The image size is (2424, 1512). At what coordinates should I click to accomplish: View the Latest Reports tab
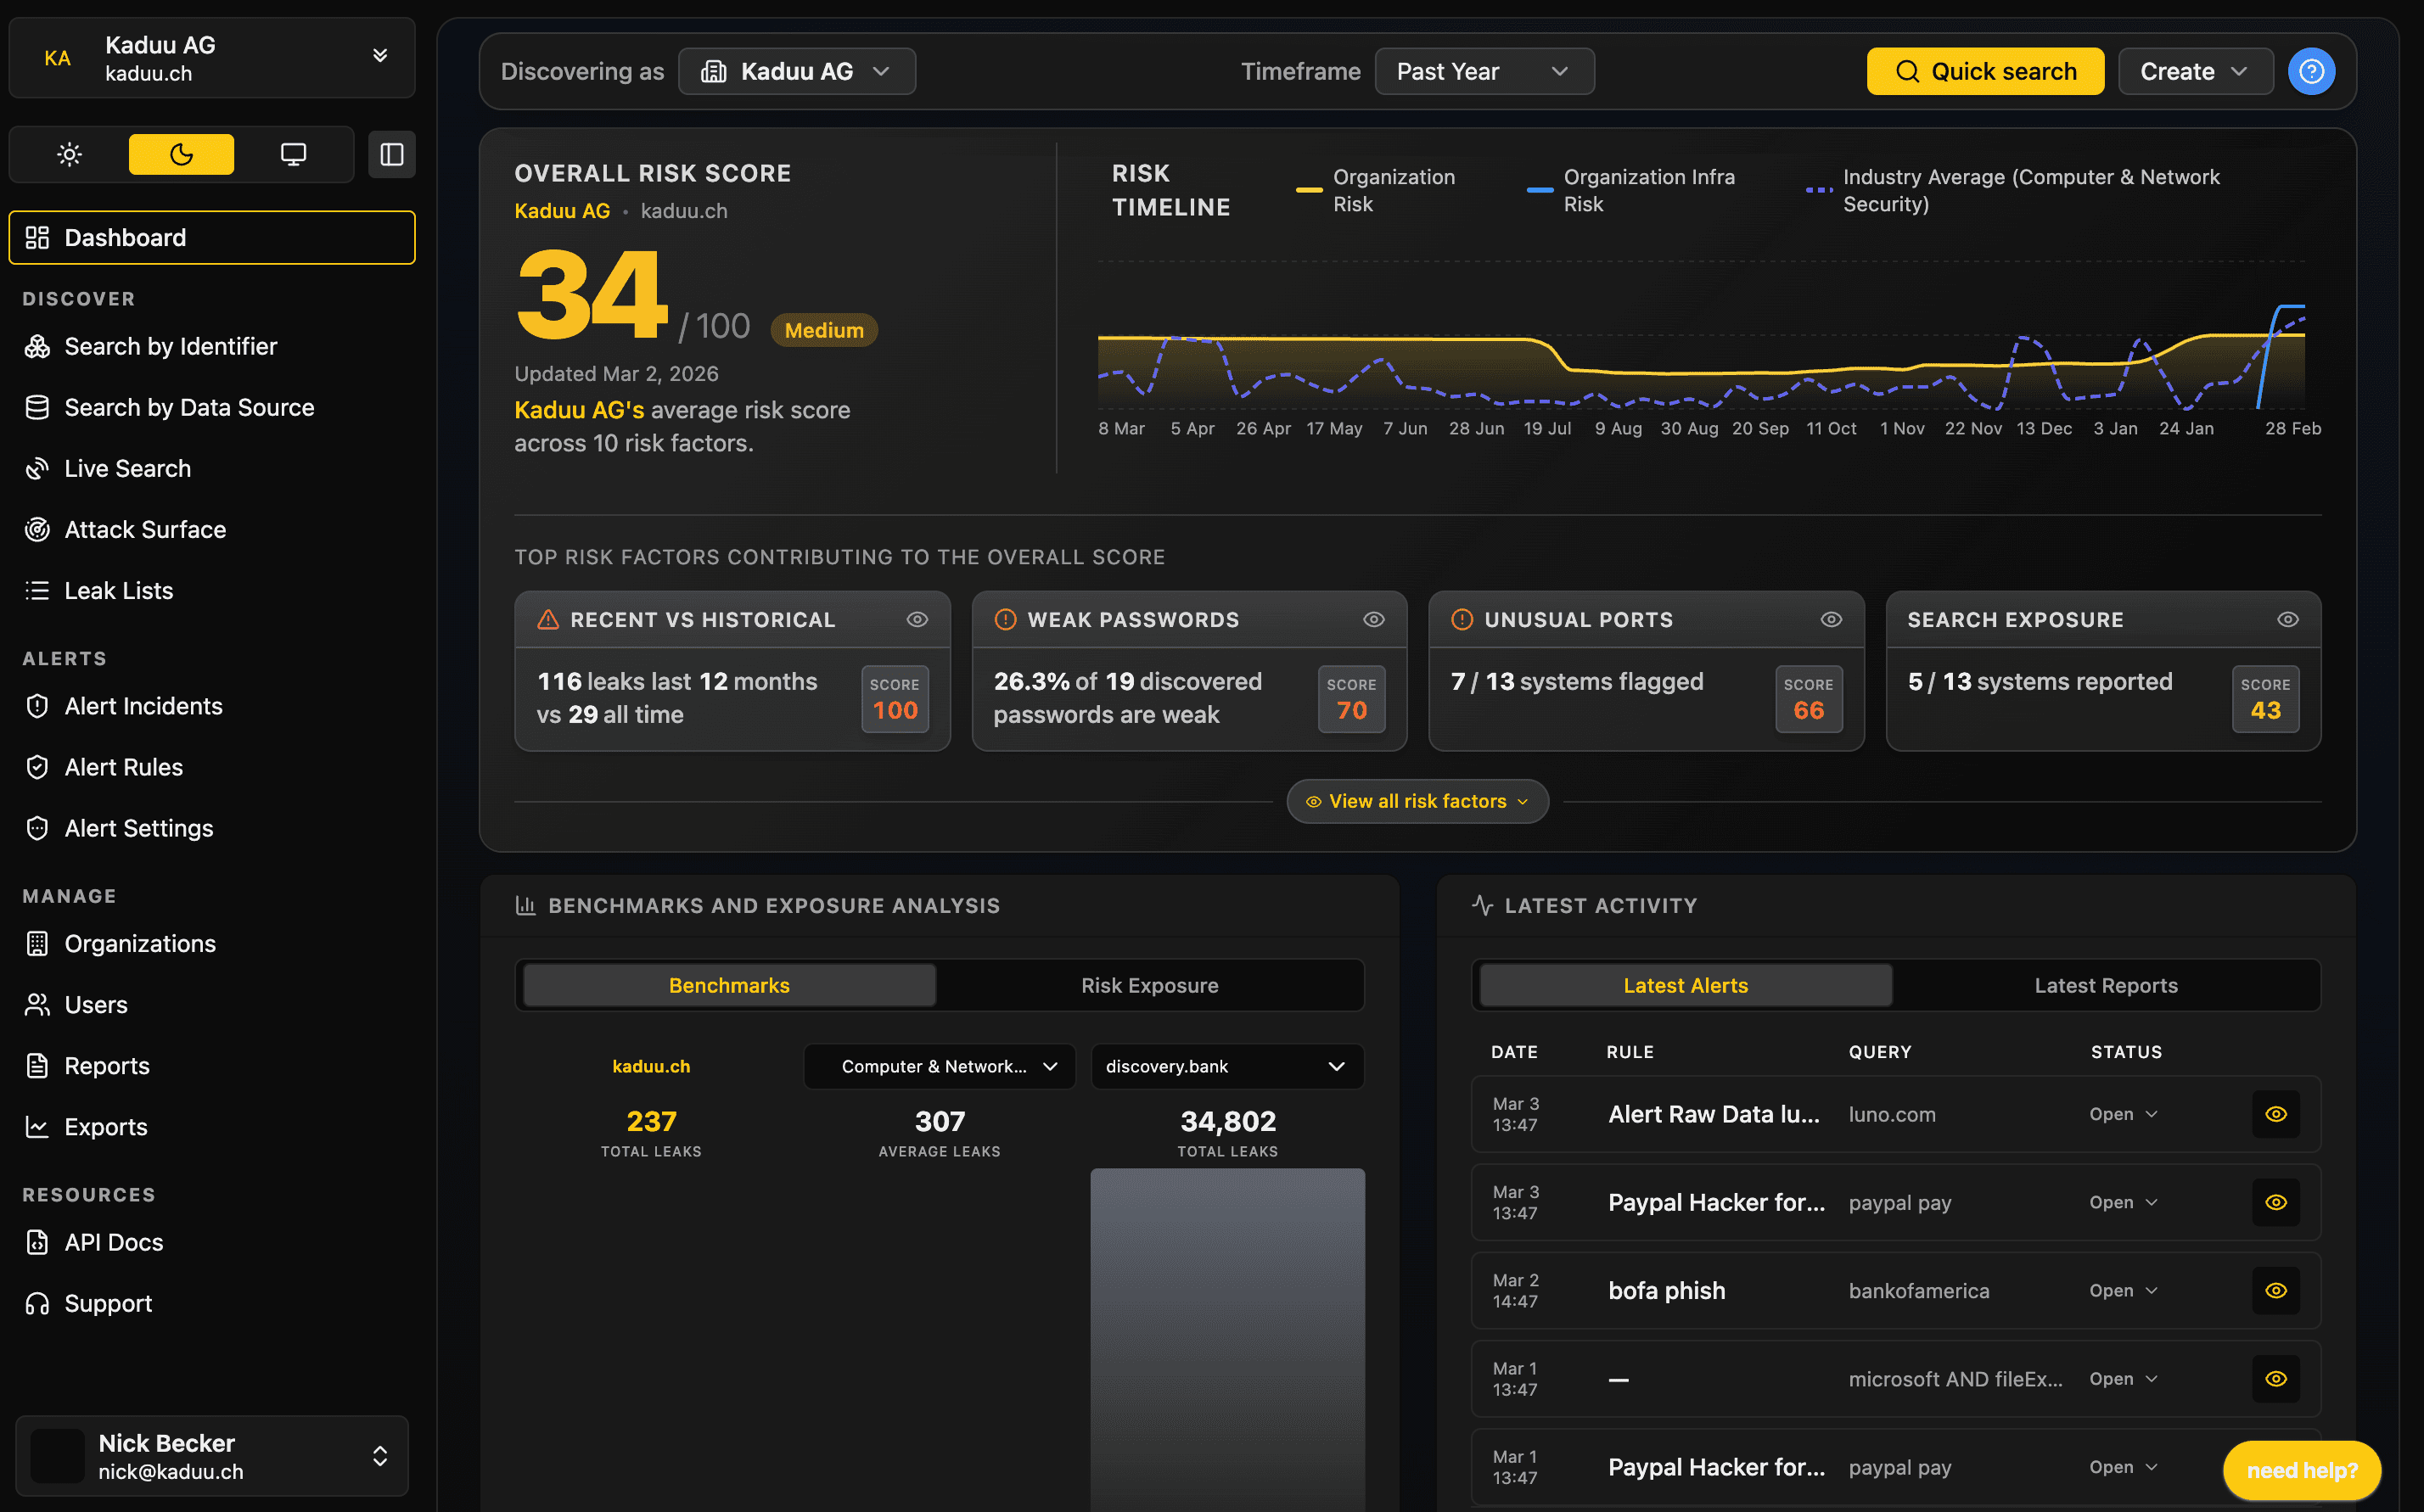(x=2106, y=985)
